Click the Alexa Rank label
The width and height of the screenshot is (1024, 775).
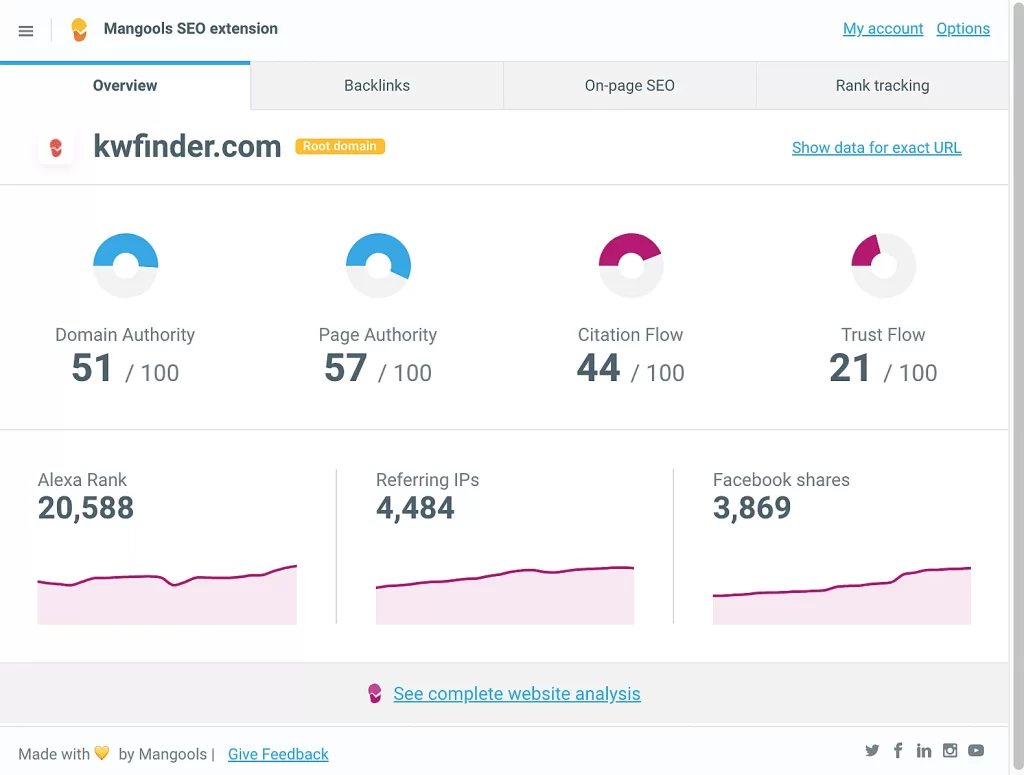pos(82,480)
